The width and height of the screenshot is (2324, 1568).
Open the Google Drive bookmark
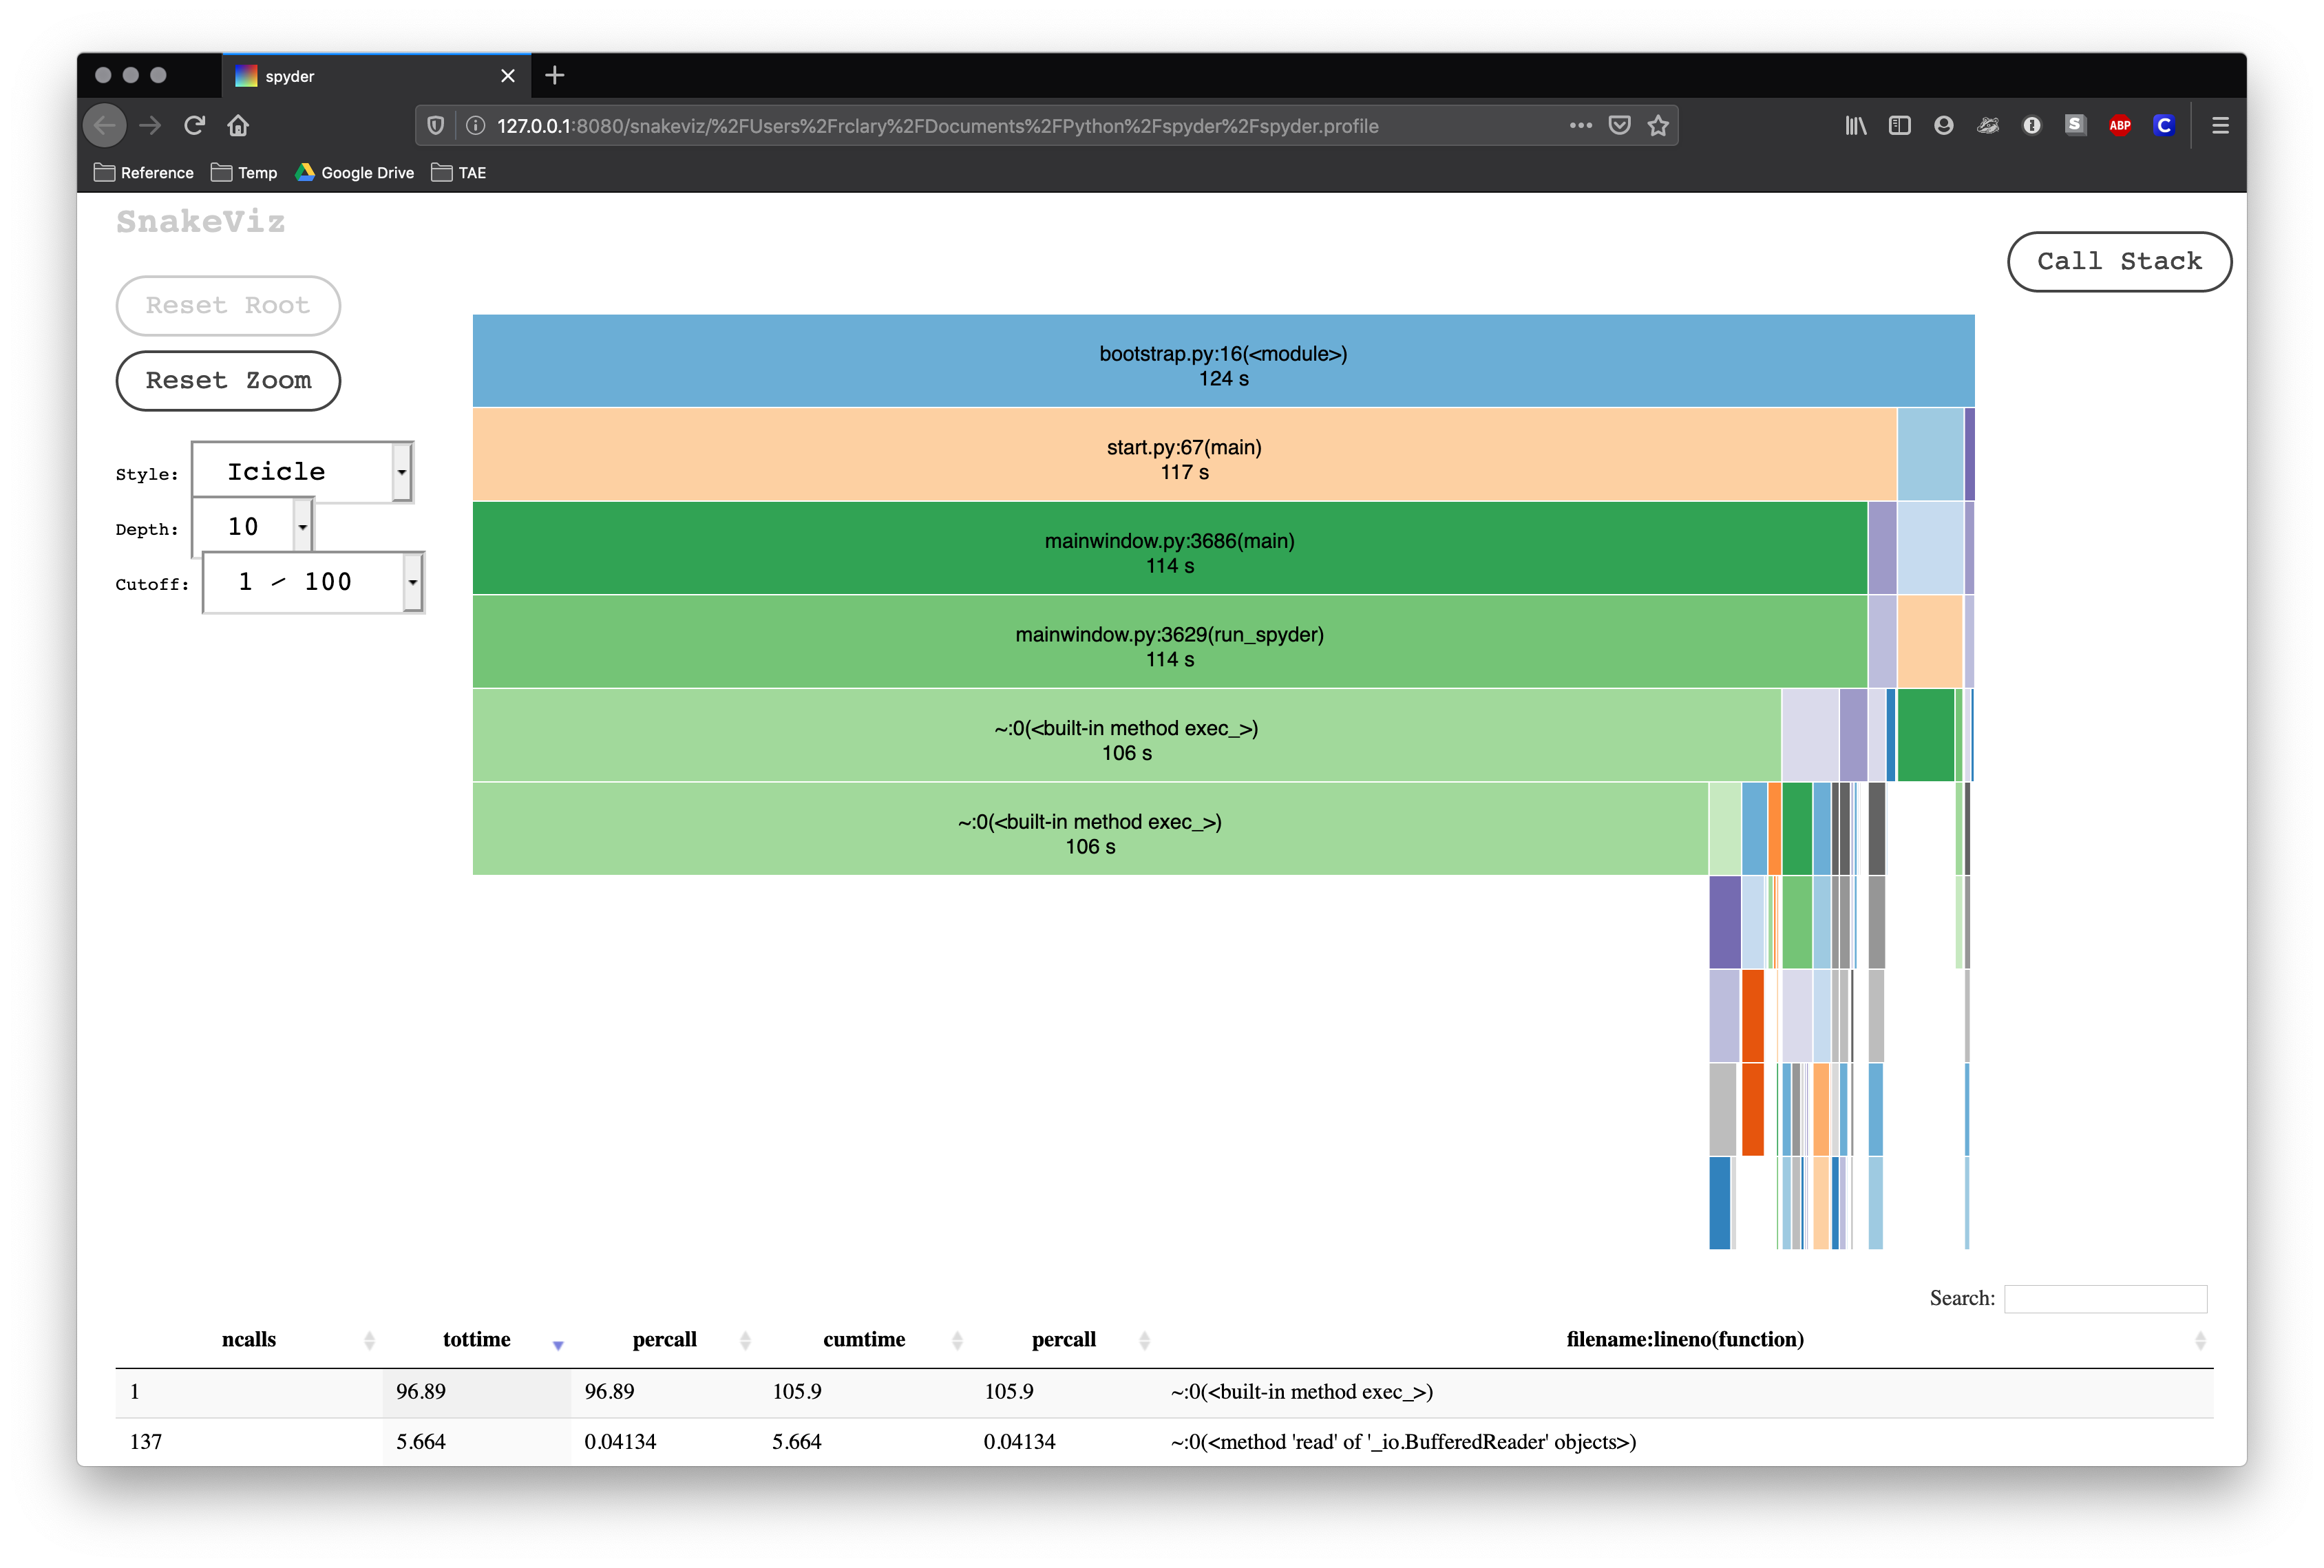click(x=355, y=173)
